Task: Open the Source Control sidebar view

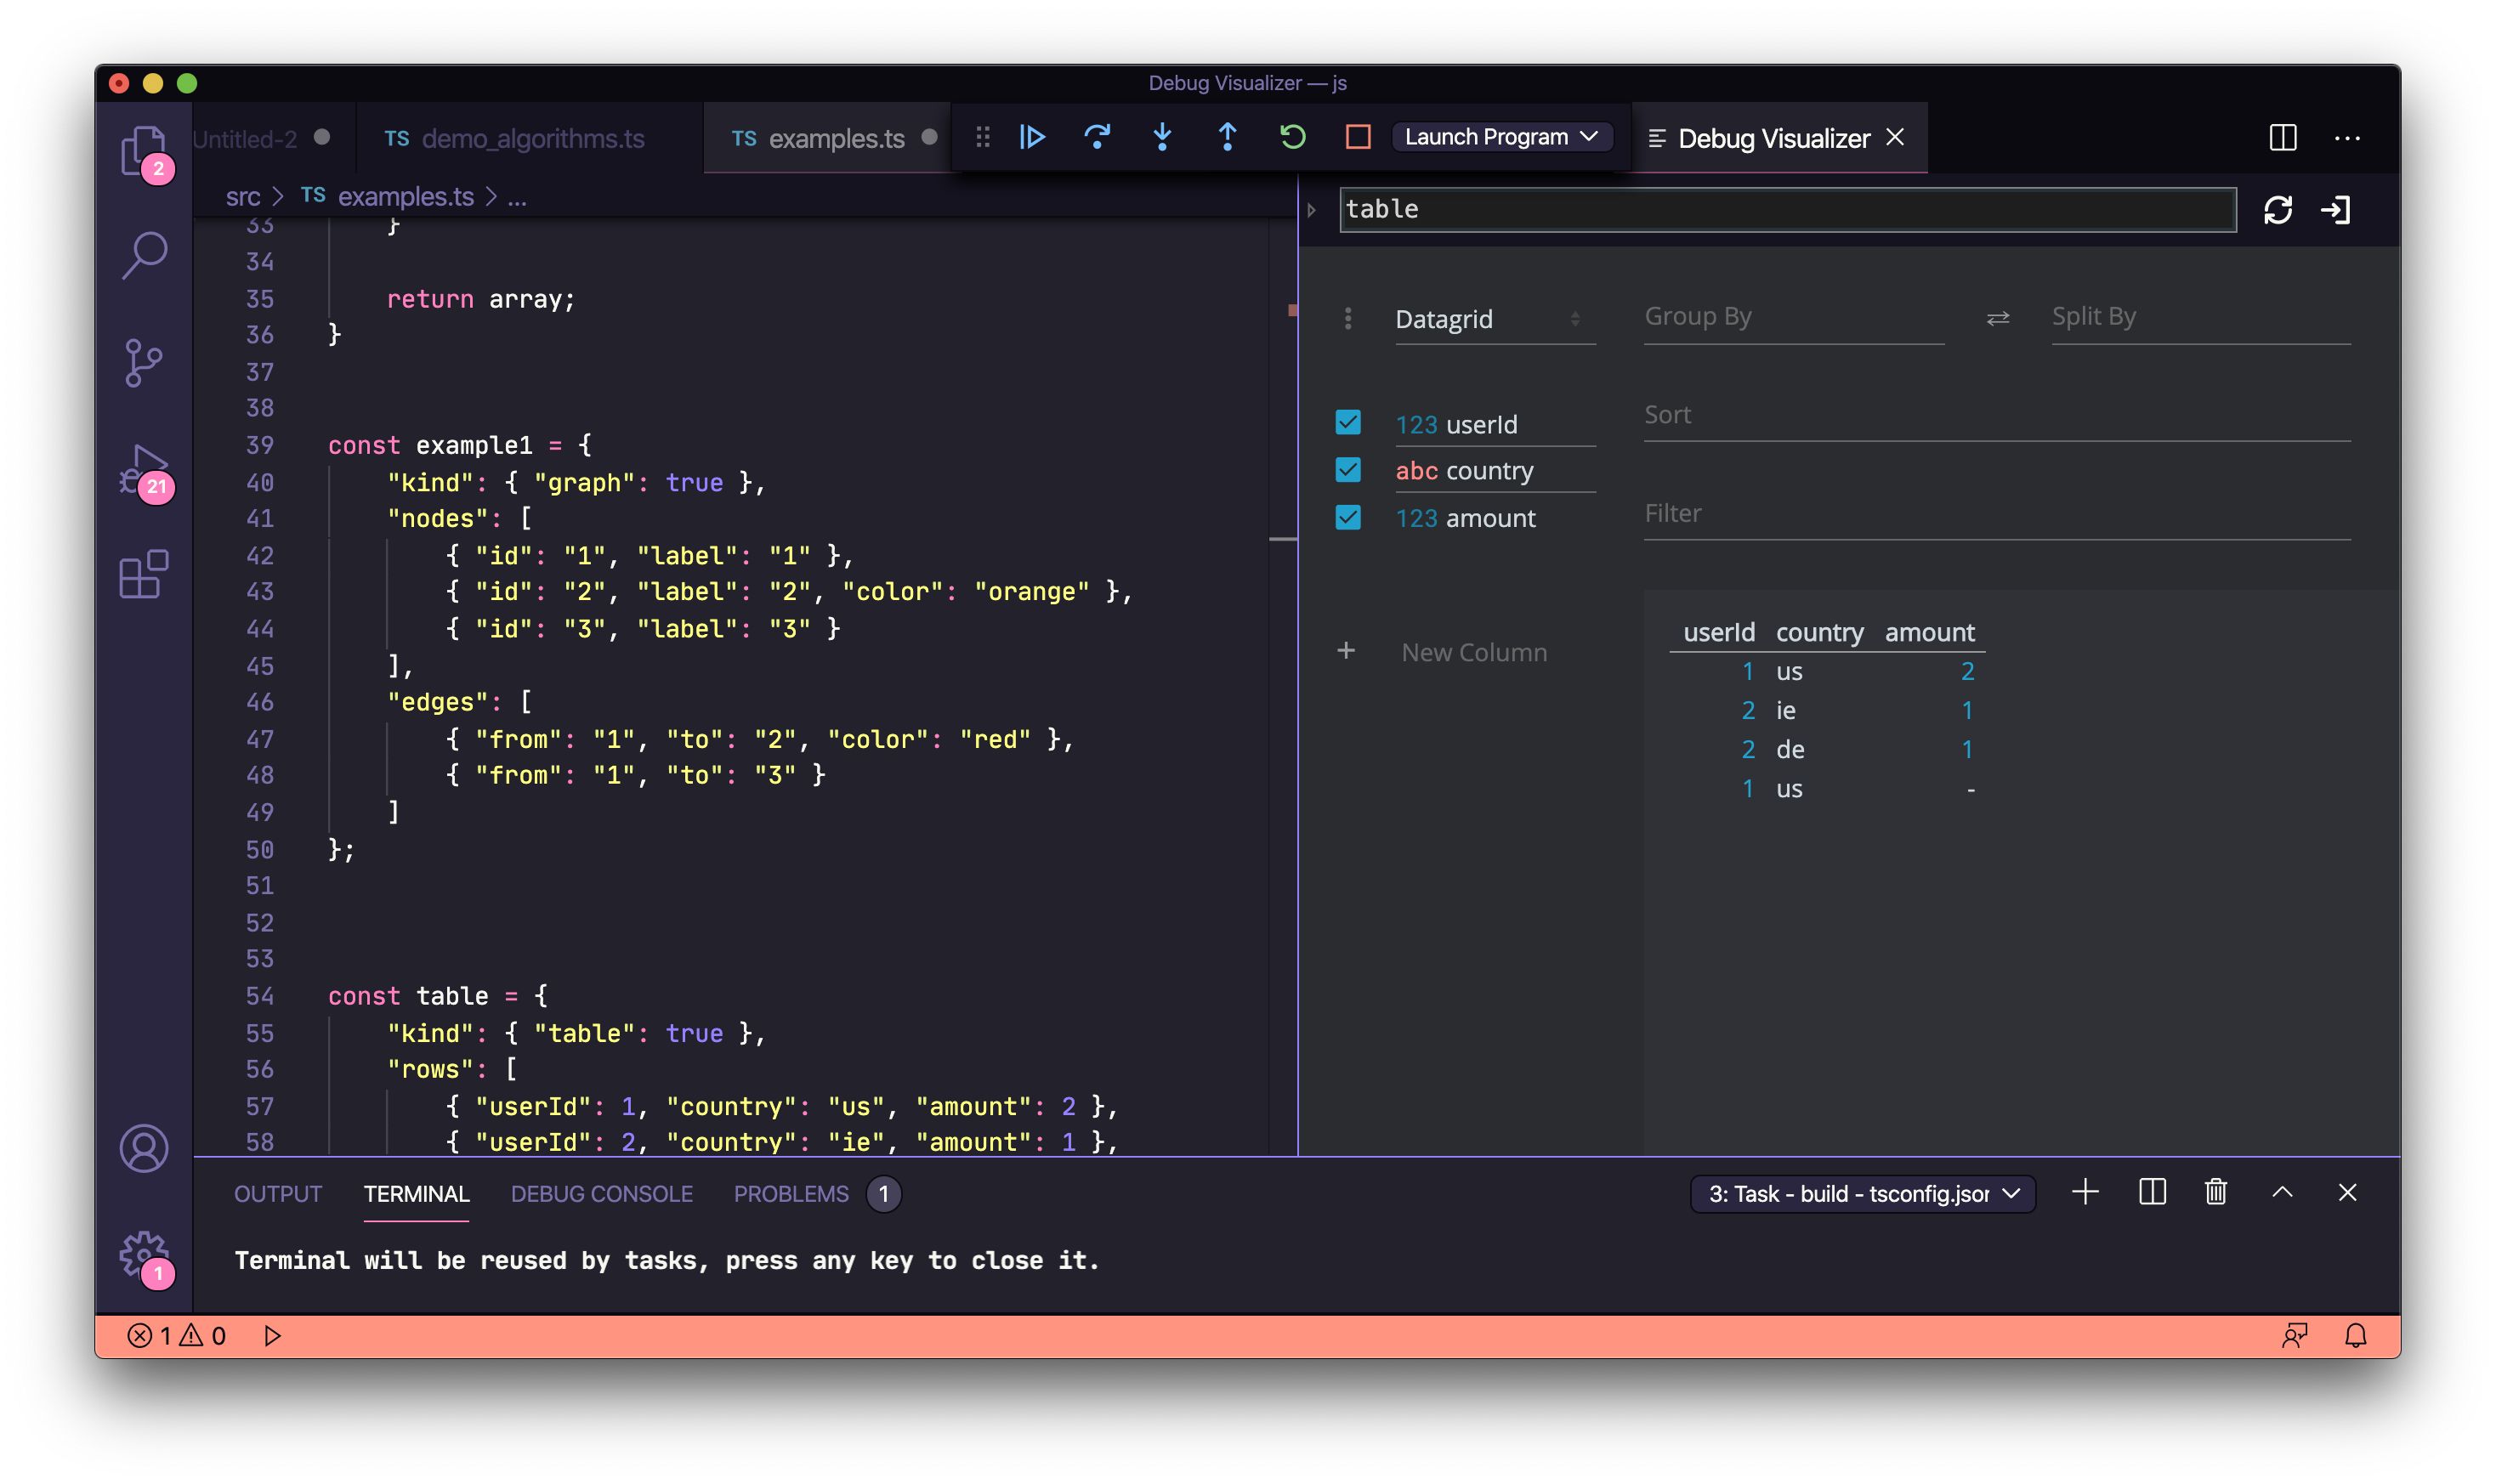Action: [144, 362]
